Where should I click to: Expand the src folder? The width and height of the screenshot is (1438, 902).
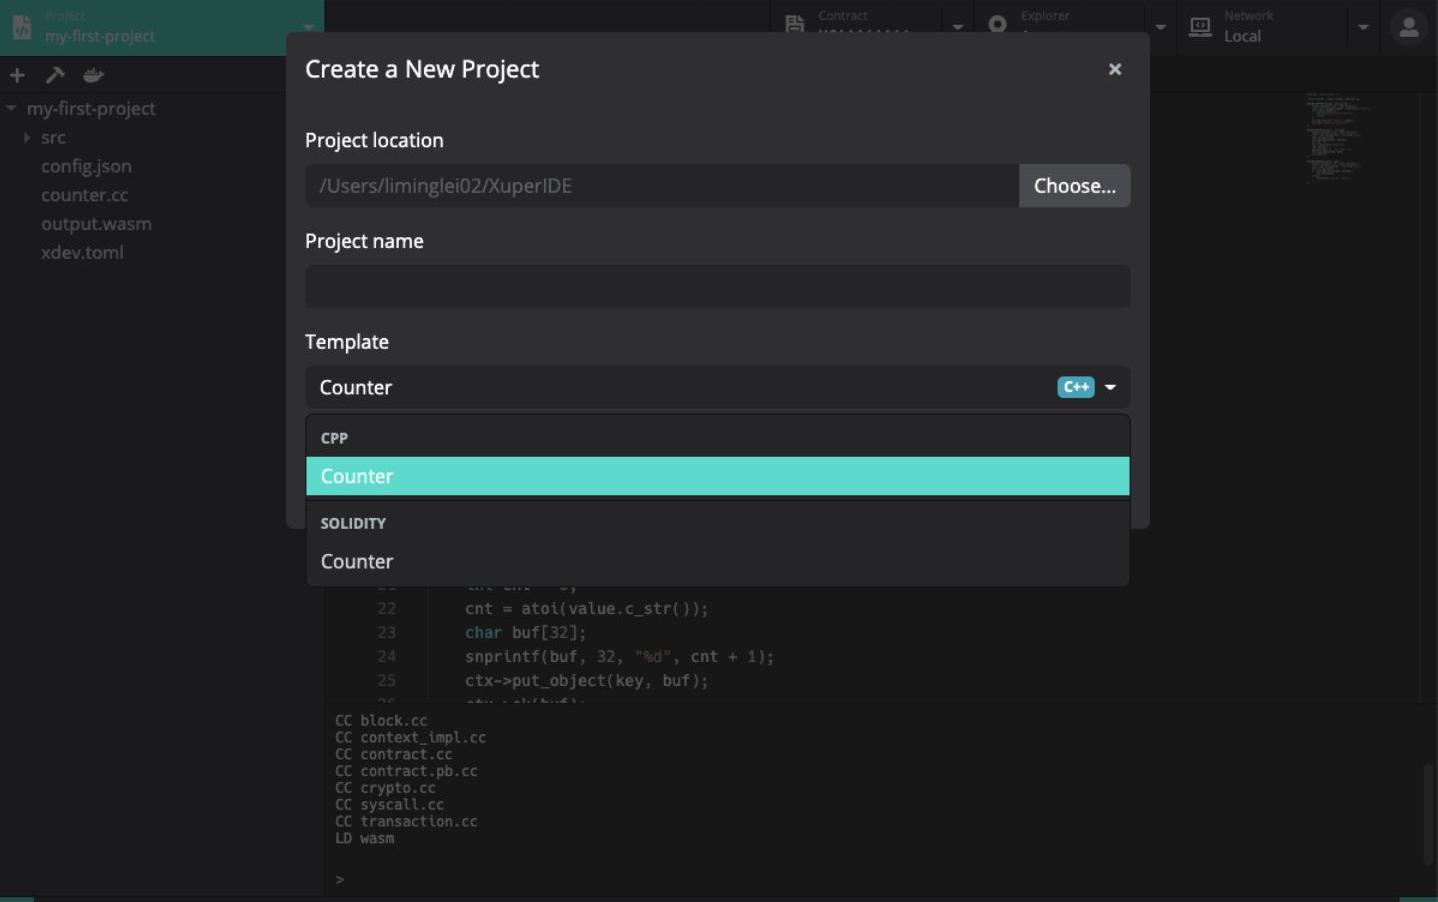click(27, 137)
